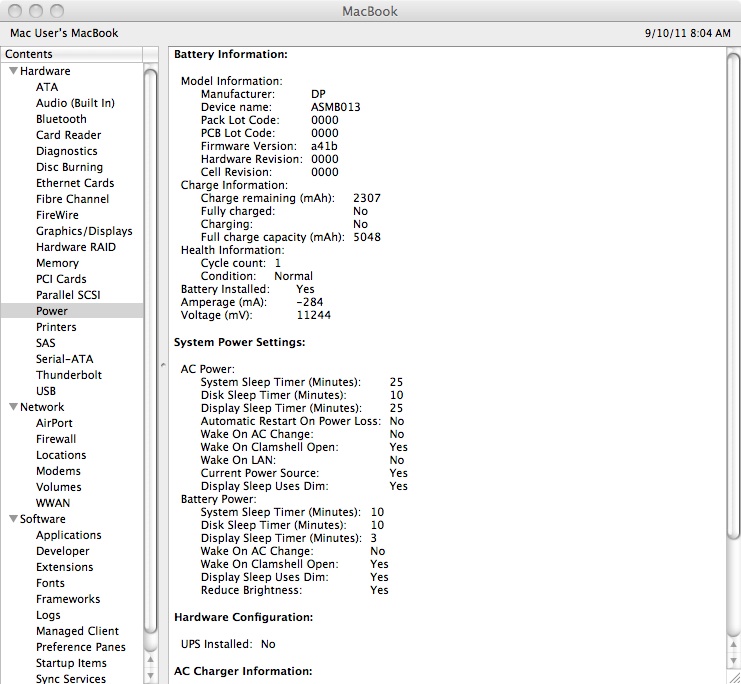
Task: Click the Contents column header
Action: point(71,54)
